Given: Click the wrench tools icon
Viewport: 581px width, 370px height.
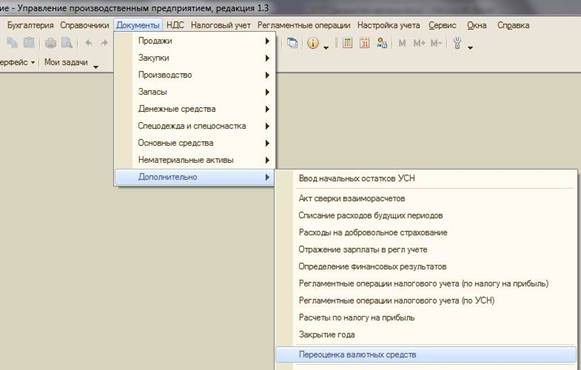Looking at the screenshot, I should click(x=458, y=43).
